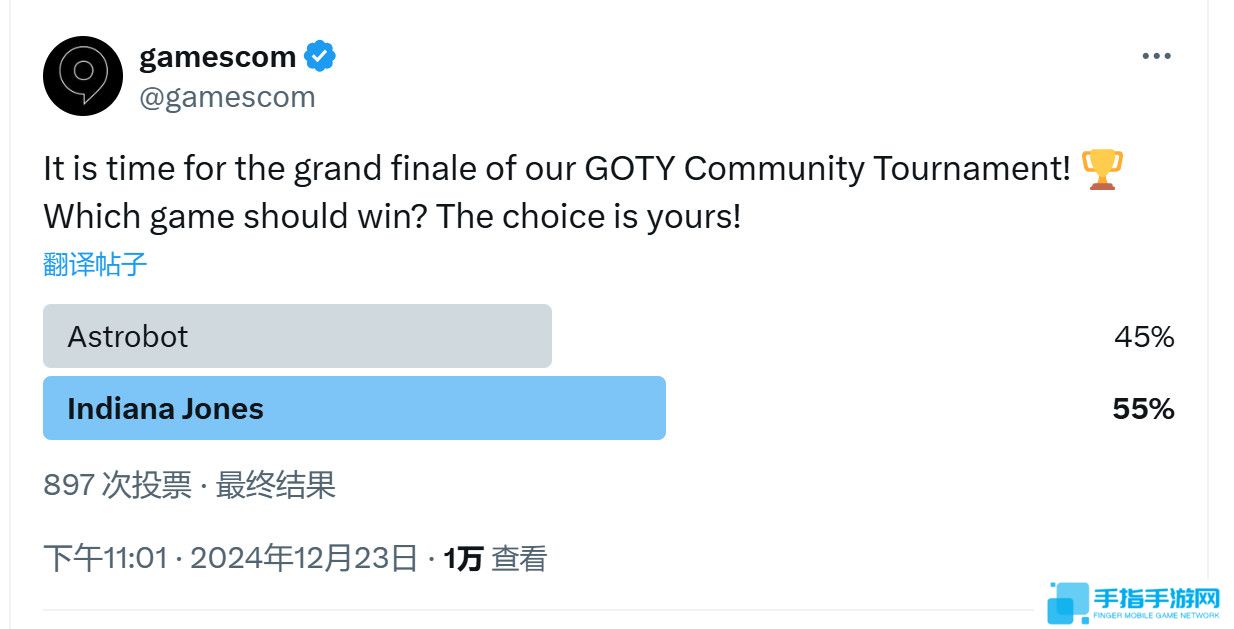Open the @gamescom handle link
The image size is (1234, 629).
pos(227,97)
